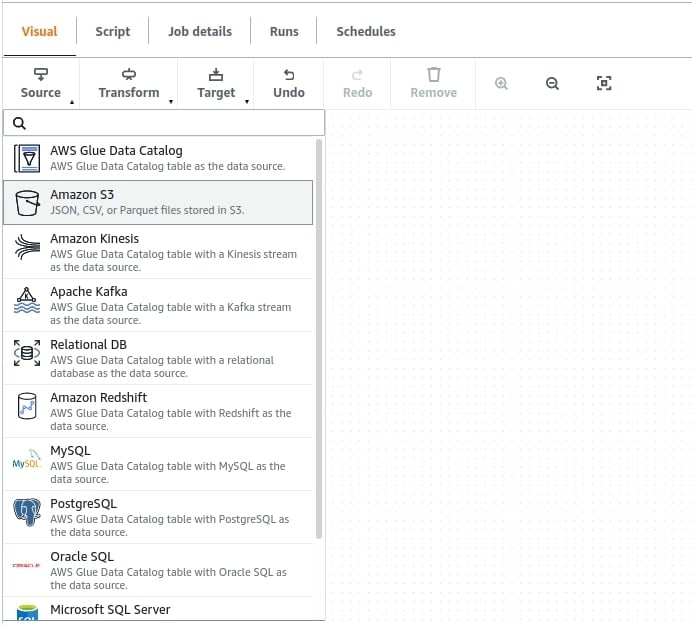Click 'table with Redshift as the' text
Screen dimensions: 692x625
229,413
